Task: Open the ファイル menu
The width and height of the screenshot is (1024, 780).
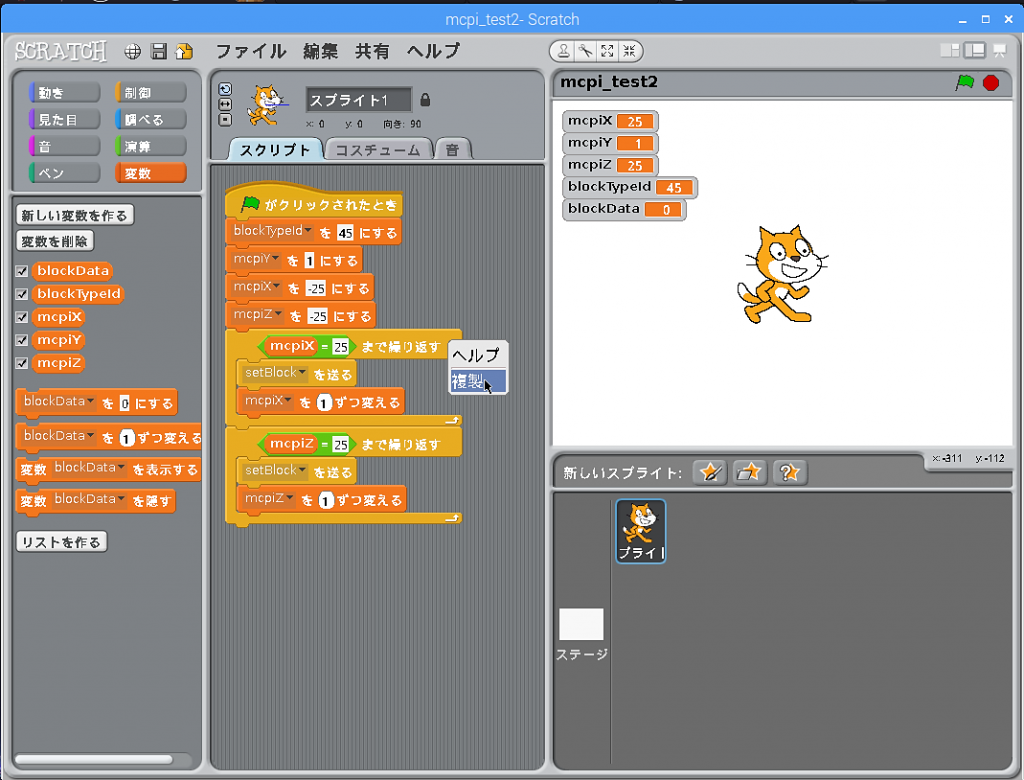Action: [x=251, y=51]
